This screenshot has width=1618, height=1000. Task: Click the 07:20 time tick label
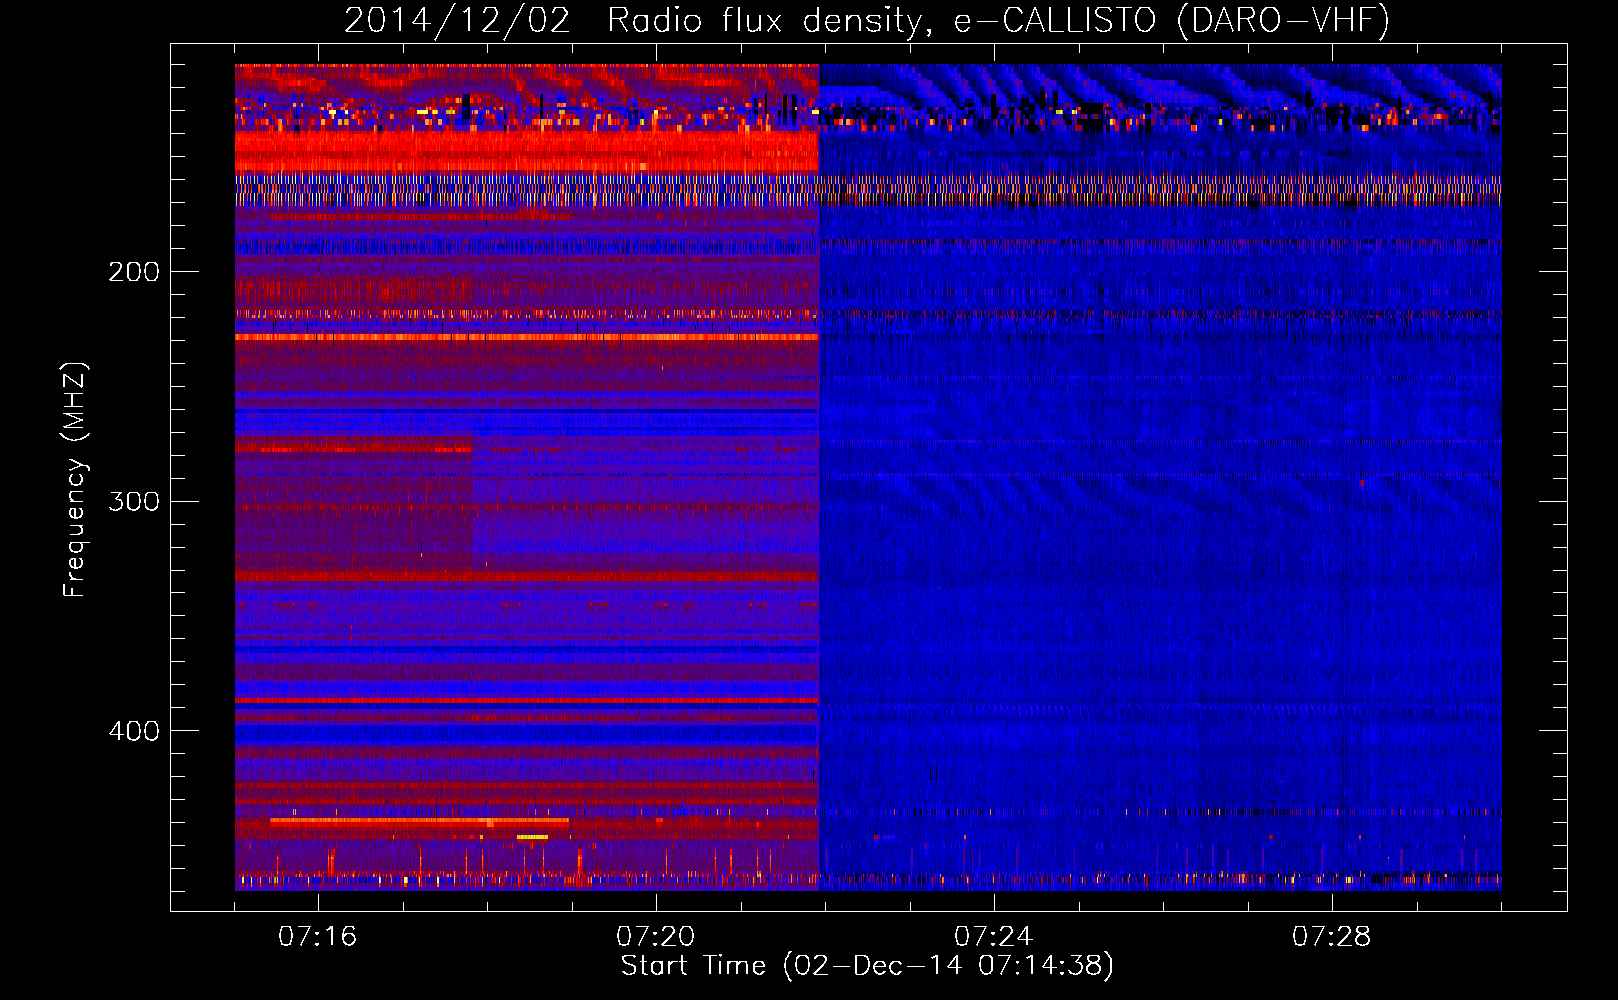pos(656,937)
